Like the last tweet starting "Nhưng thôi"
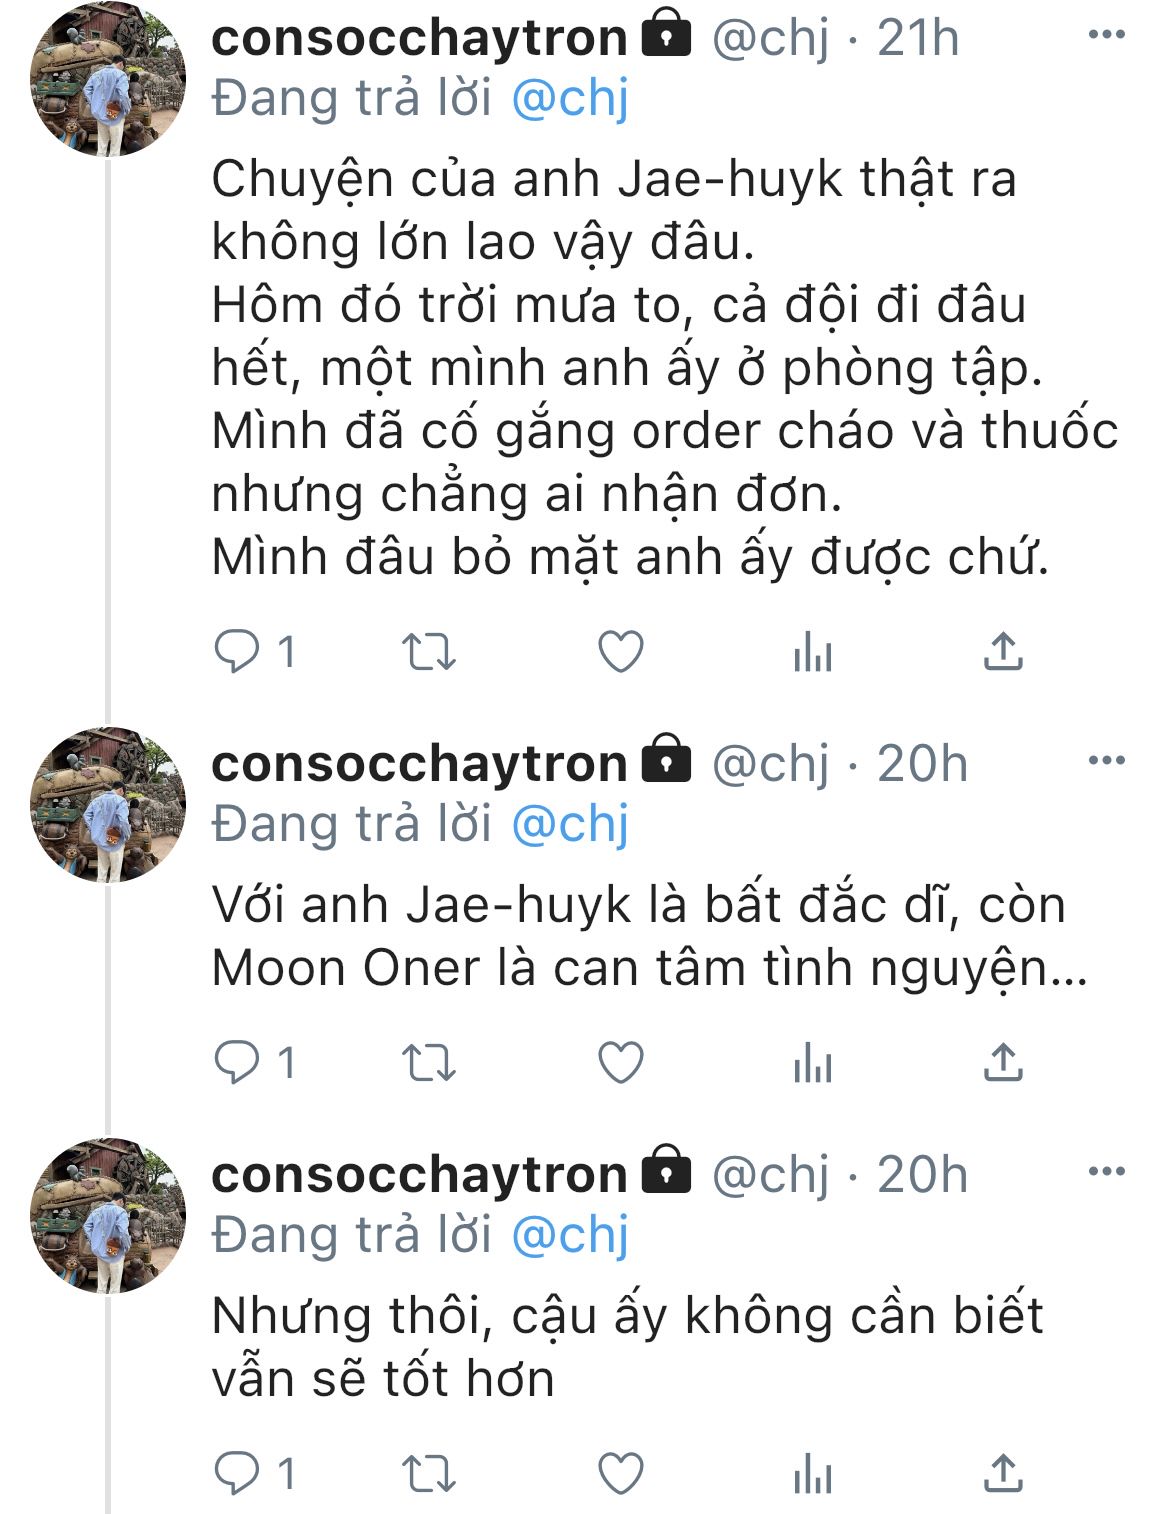Screen dimensions: 1170x1514 (x=620, y=1474)
